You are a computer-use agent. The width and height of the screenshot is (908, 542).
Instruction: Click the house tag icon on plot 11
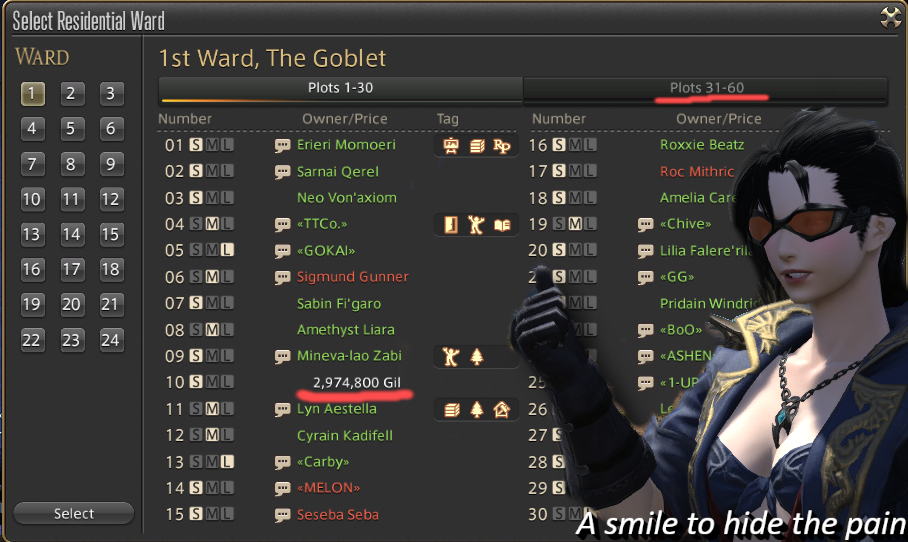(x=501, y=410)
